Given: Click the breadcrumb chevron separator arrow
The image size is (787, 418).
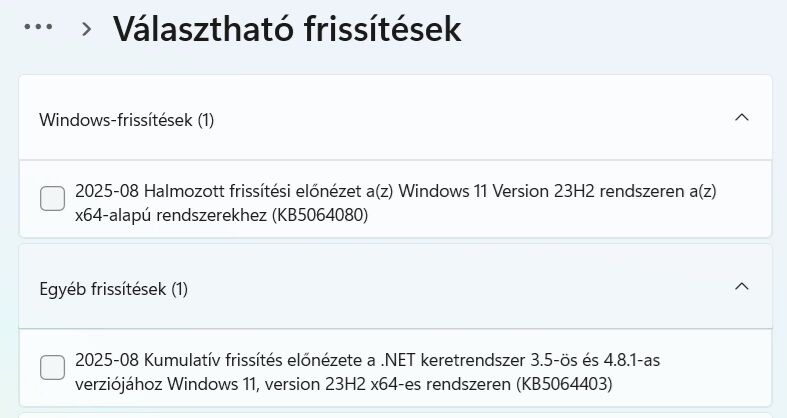Looking at the screenshot, I should (x=87, y=29).
